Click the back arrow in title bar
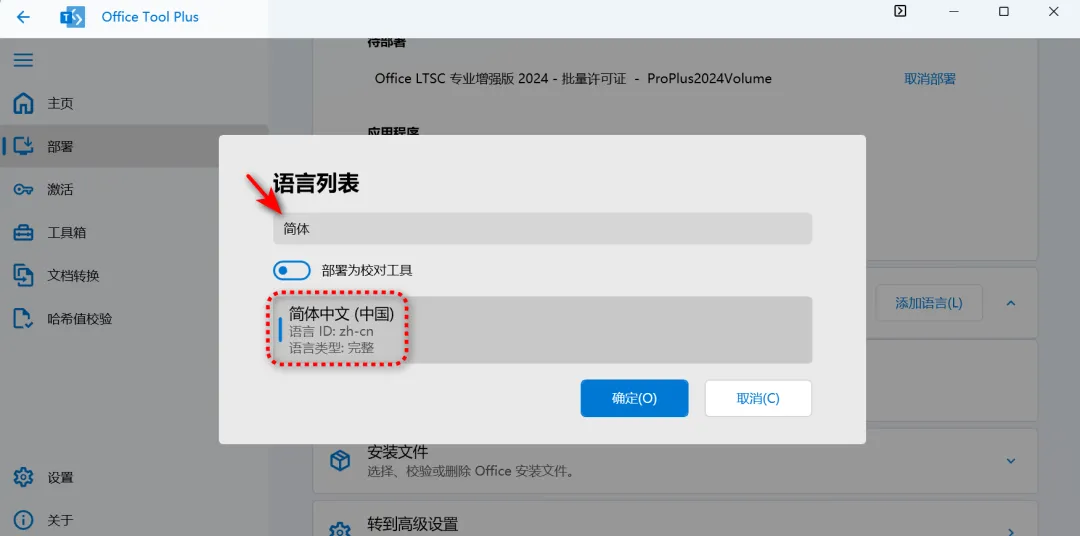This screenshot has height=536, width=1080. [23, 17]
